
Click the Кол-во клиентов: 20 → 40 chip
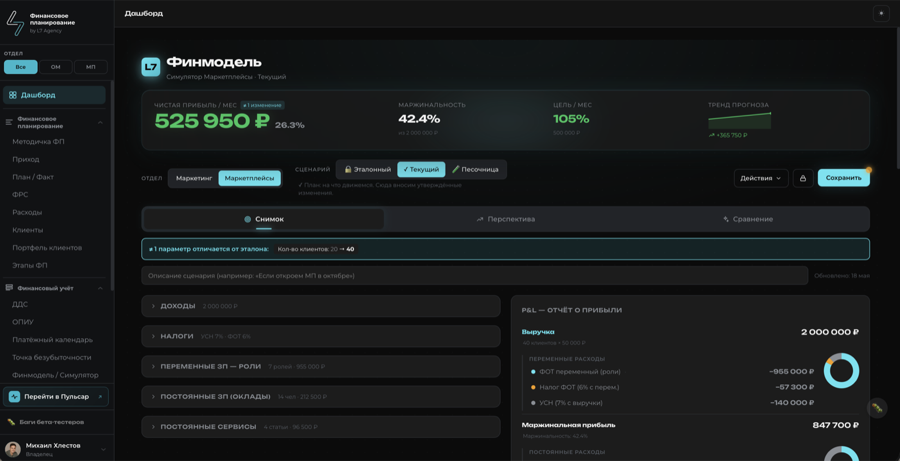pos(316,249)
